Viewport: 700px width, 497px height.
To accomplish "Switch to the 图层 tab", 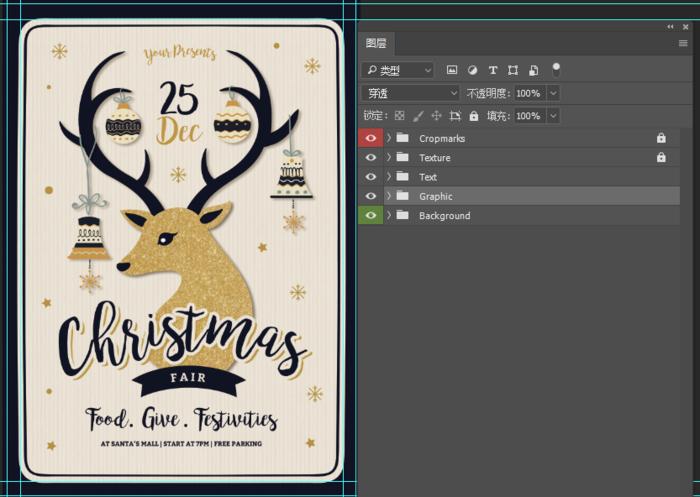I will (x=376, y=43).
